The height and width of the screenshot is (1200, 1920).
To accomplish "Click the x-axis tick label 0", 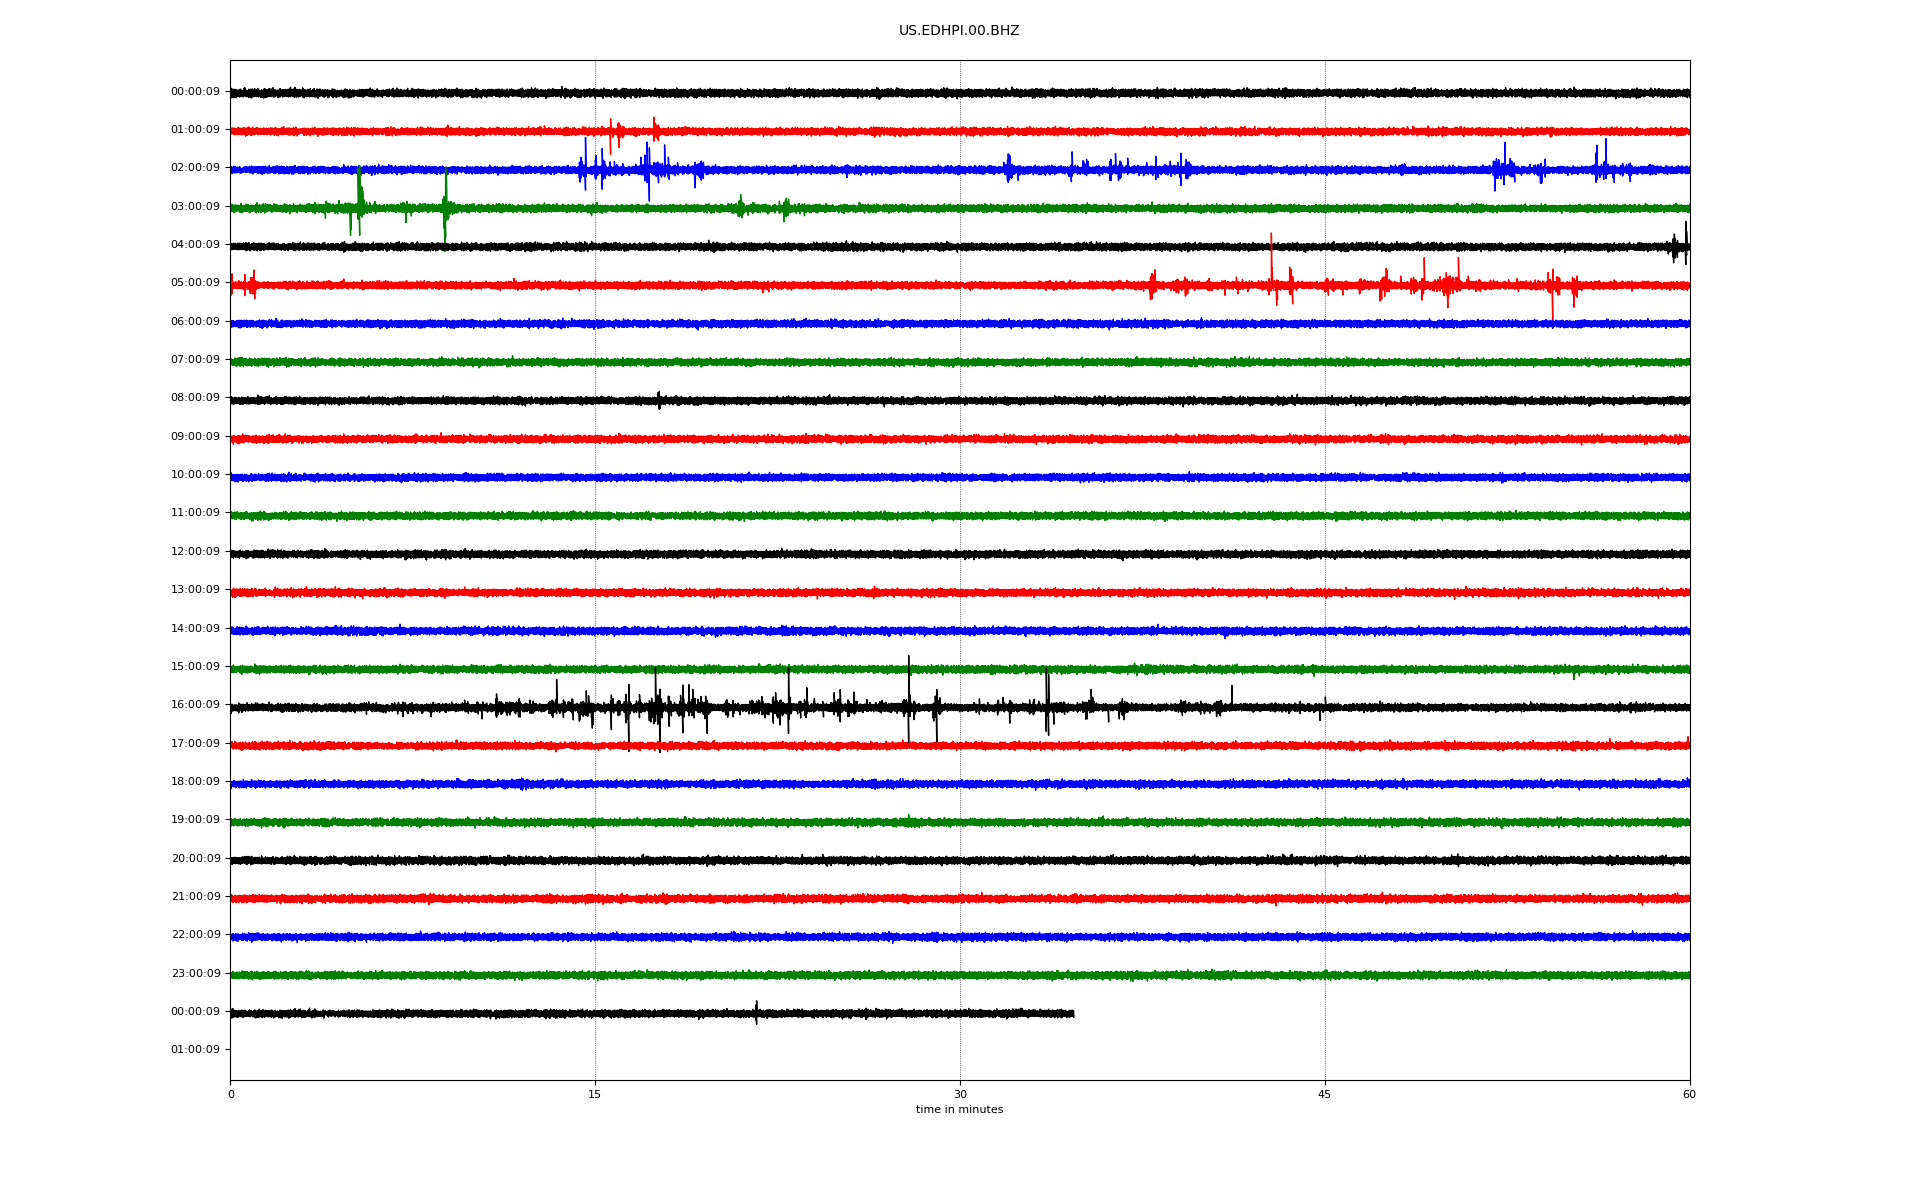I will pos(231,1094).
